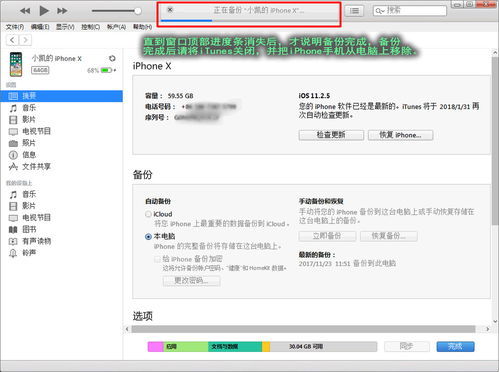
Task: Select 摘要 in the sidebar
Action: point(61,96)
